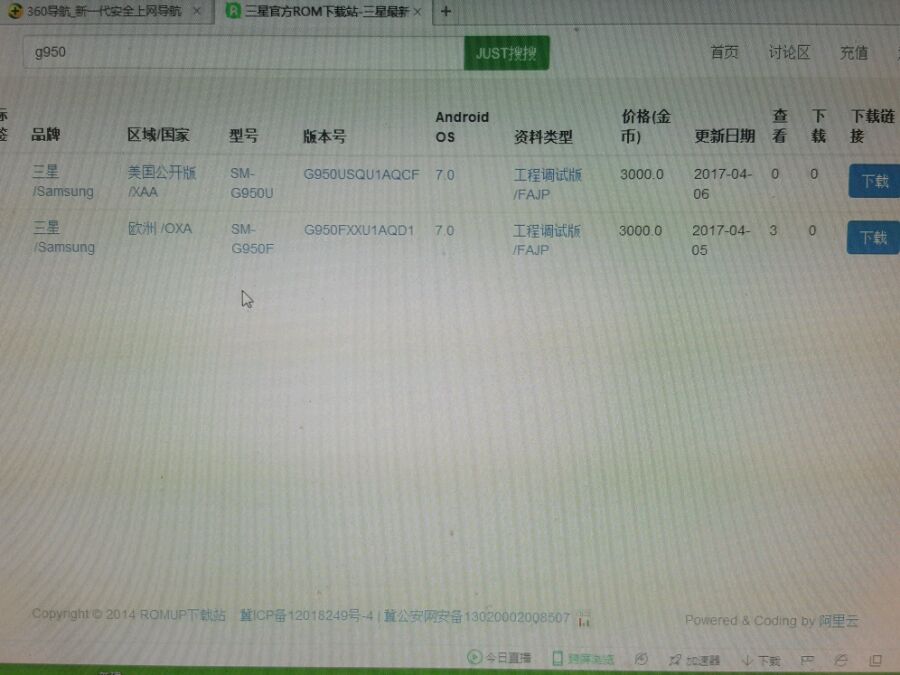The height and width of the screenshot is (675, 900).
Task: Click the circular refresh icon in status bar
Action: click(641, 659)
